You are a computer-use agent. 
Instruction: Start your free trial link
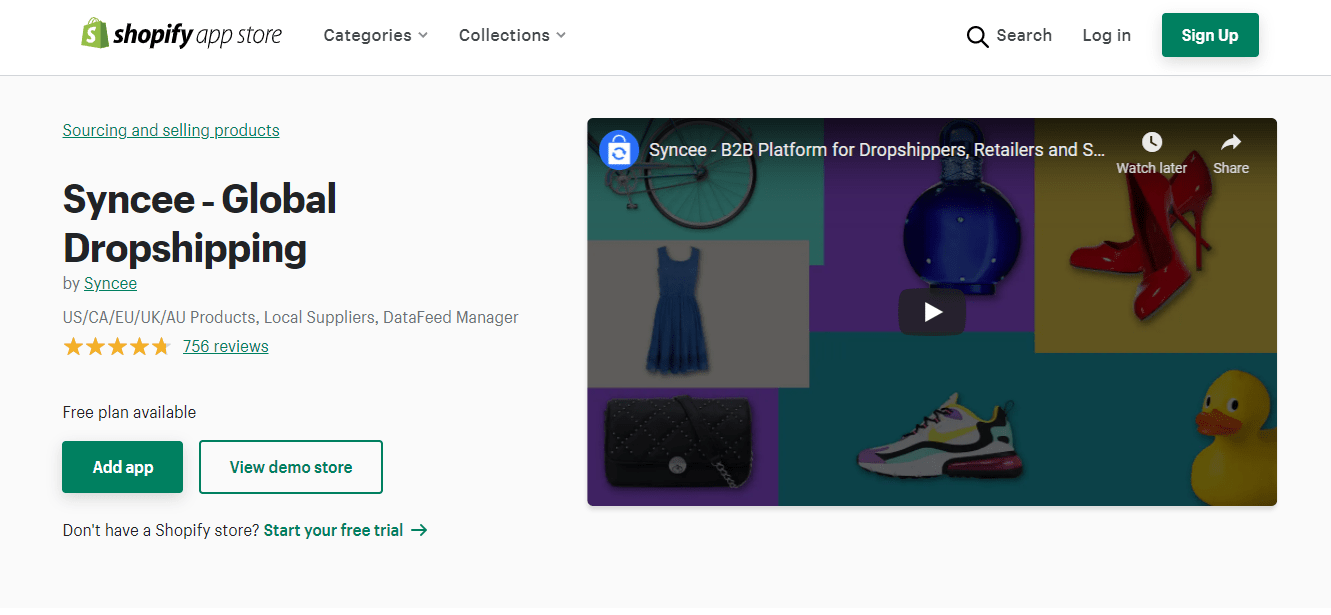tap(346, 530)
